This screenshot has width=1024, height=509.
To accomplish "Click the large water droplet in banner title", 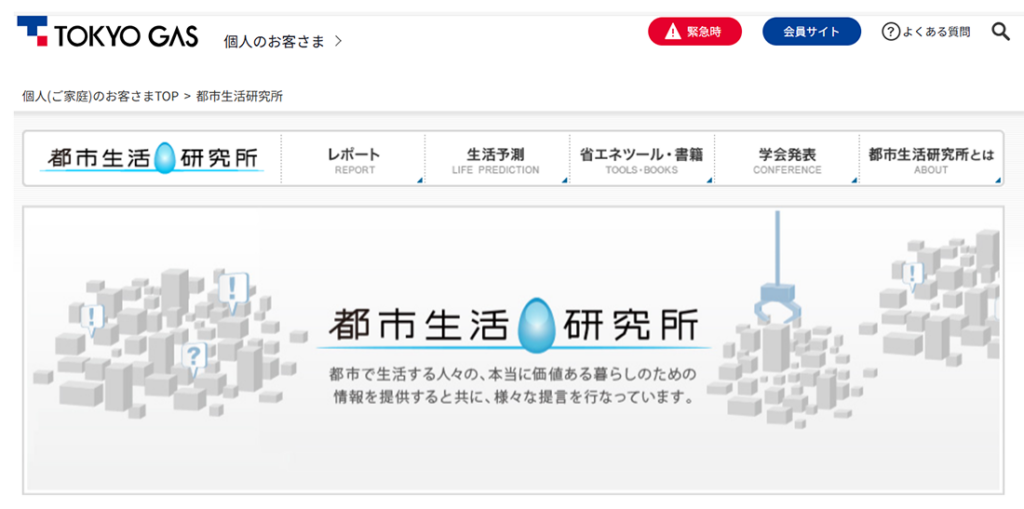I will (537, 321).
